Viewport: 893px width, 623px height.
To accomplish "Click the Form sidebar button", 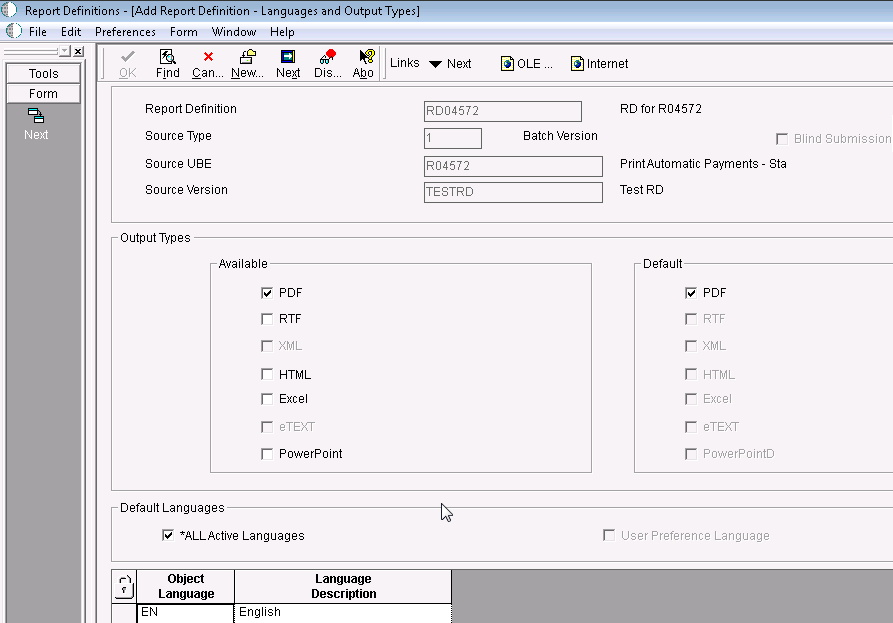I will coord(43,93).
